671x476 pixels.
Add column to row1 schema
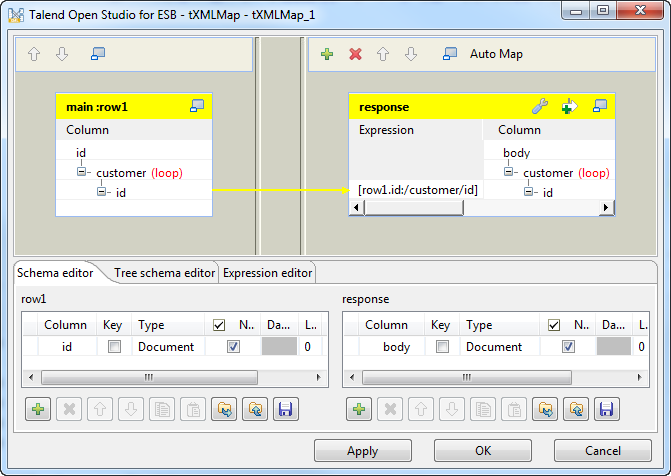coord(38,409)
